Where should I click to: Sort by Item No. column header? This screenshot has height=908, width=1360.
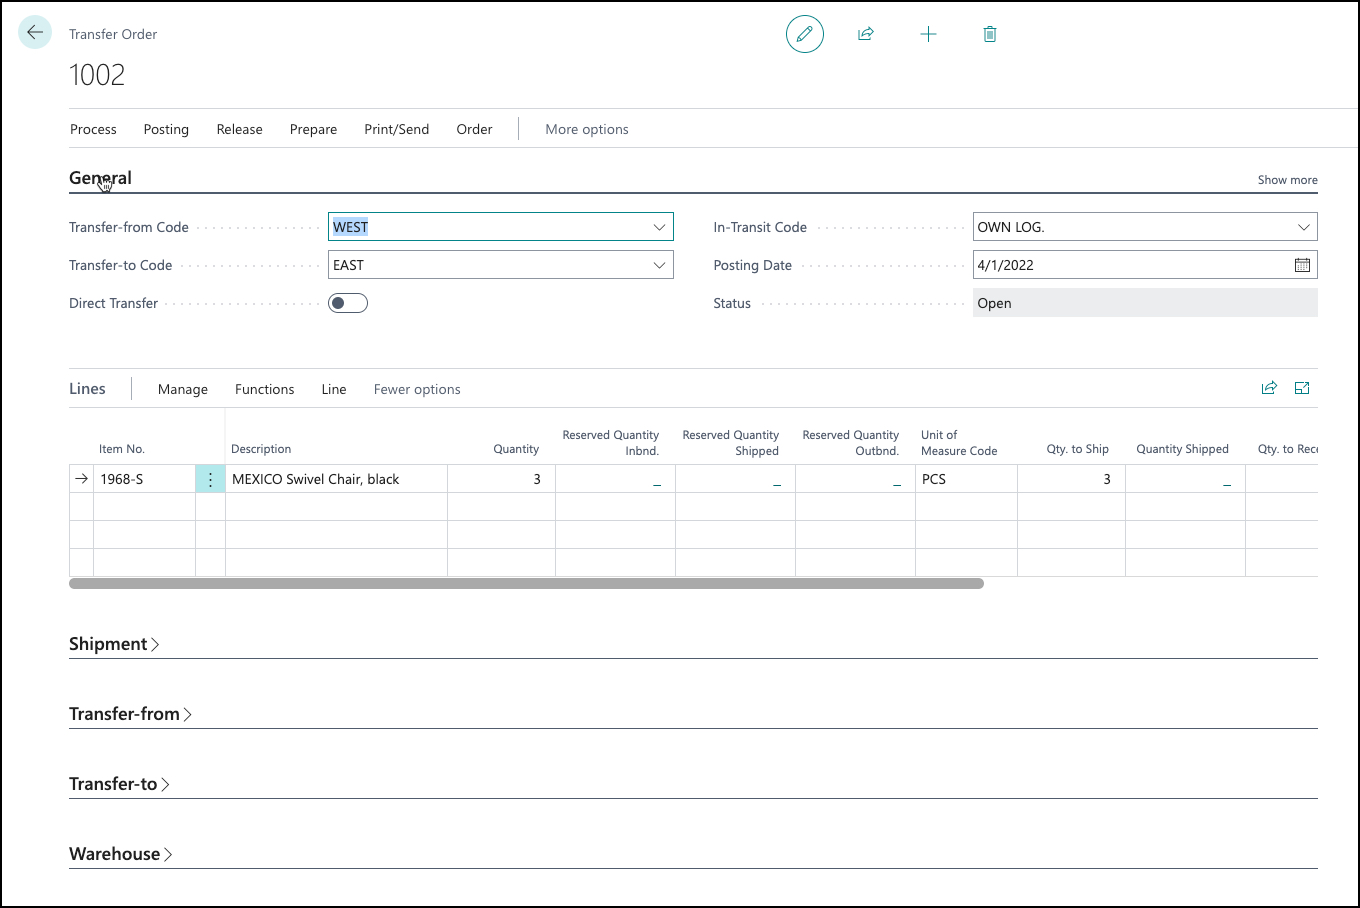click(x=122, y=449)
